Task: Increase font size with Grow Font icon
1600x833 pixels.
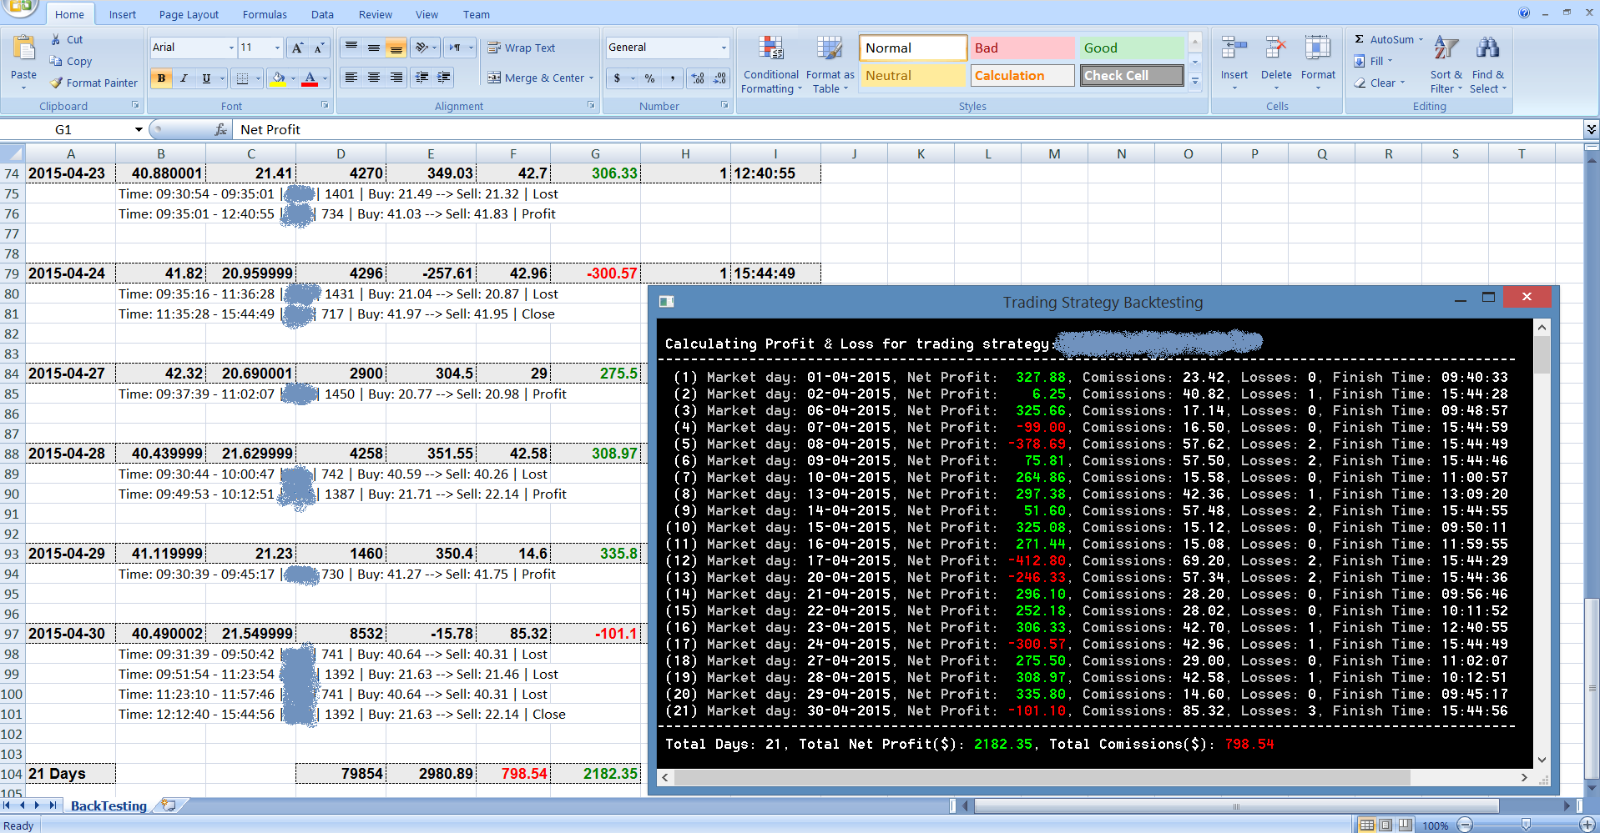Action: pyautogui.click(x=297, y=48)
